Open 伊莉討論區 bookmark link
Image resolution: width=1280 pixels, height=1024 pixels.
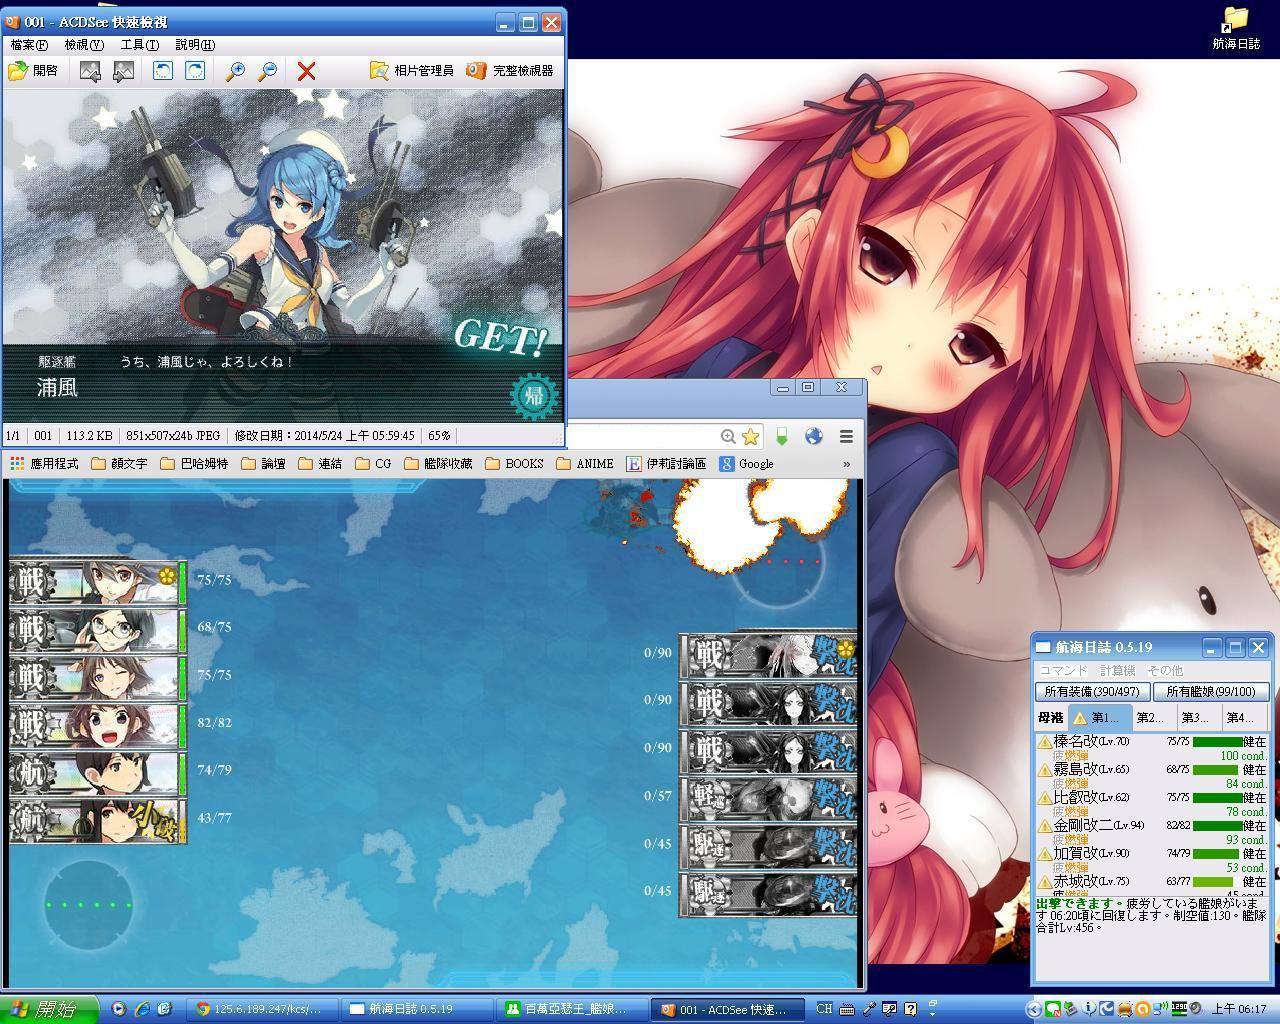[x=666, y=464]
